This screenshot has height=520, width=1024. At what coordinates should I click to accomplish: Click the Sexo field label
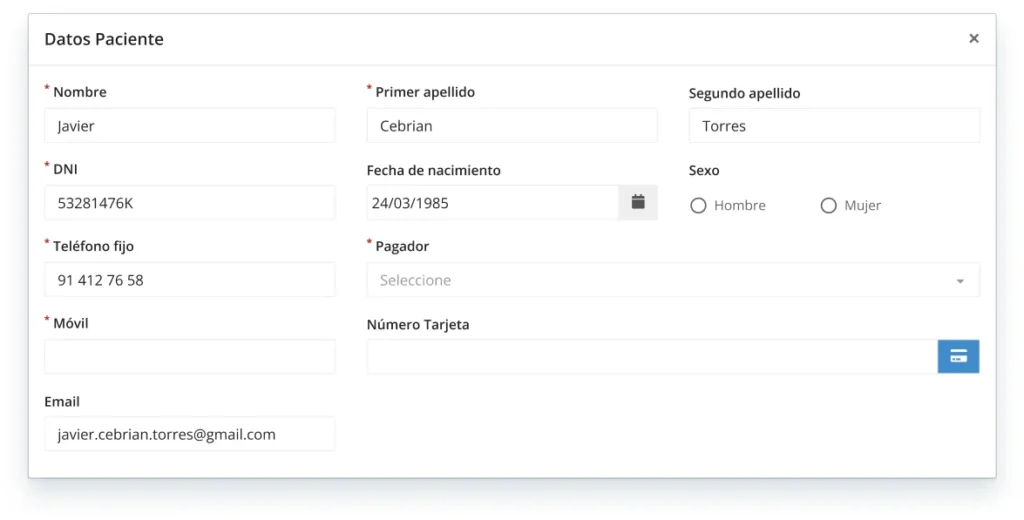[704, 170]
